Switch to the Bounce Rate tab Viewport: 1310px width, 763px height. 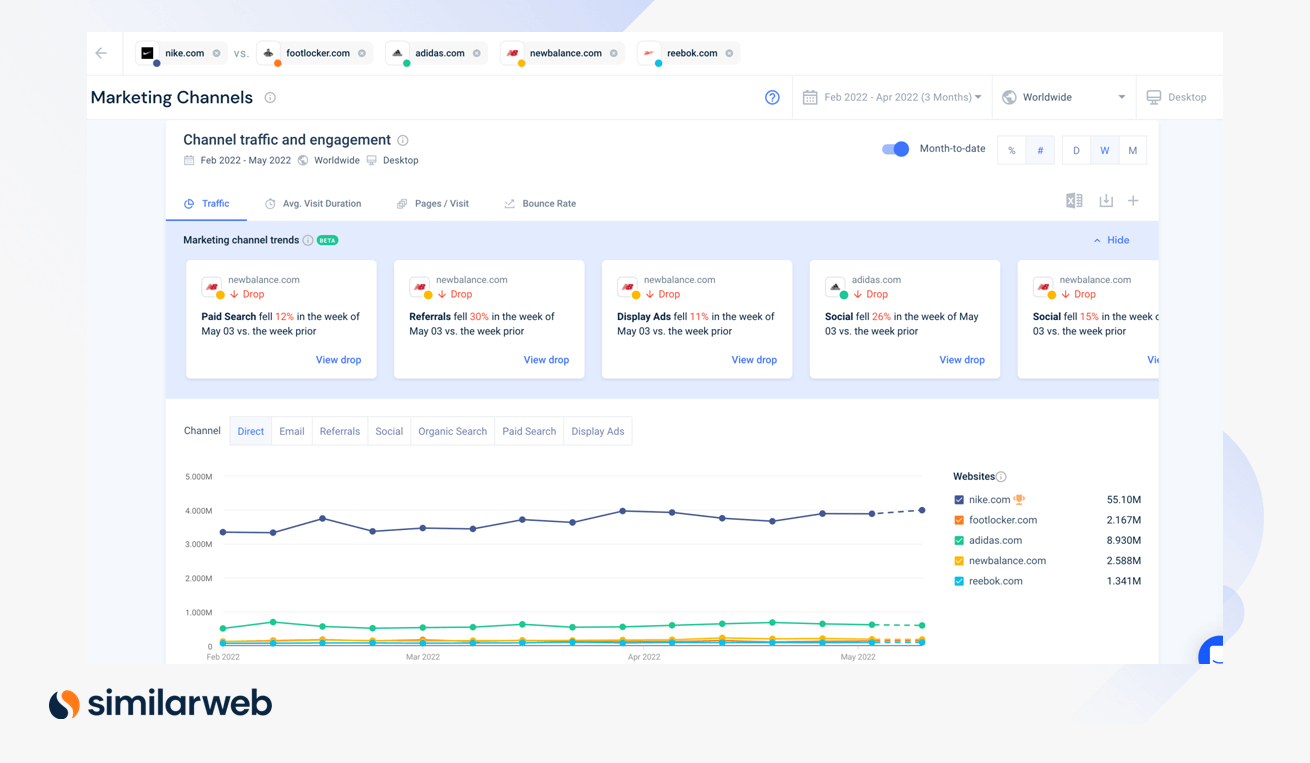[x=548, y=203]
